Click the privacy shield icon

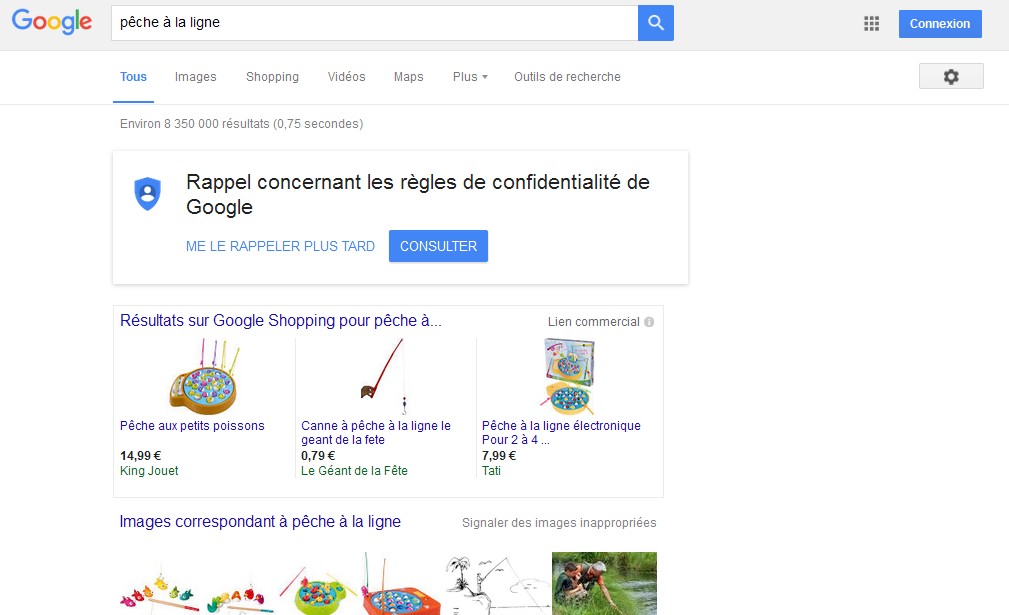148,193
